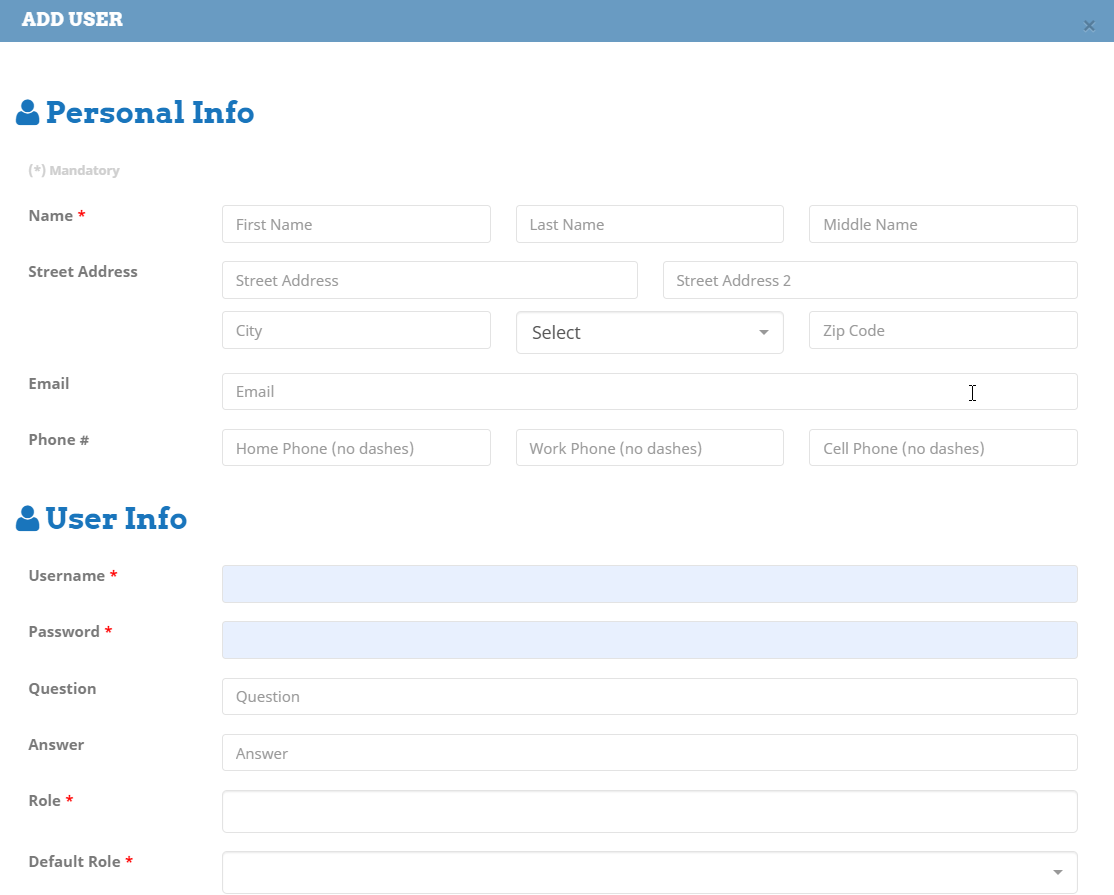1114x895 pixels.
Task: Focus the First Name field
Action: (x=356, y=224)
